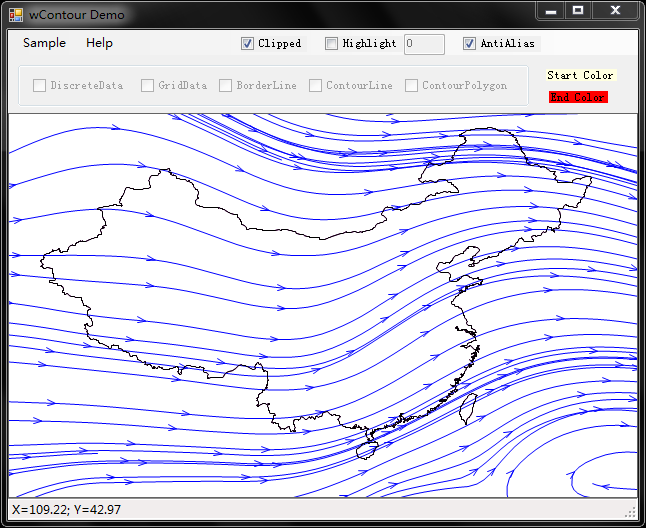Close the wContour Demo window

[x=615, y=10]
